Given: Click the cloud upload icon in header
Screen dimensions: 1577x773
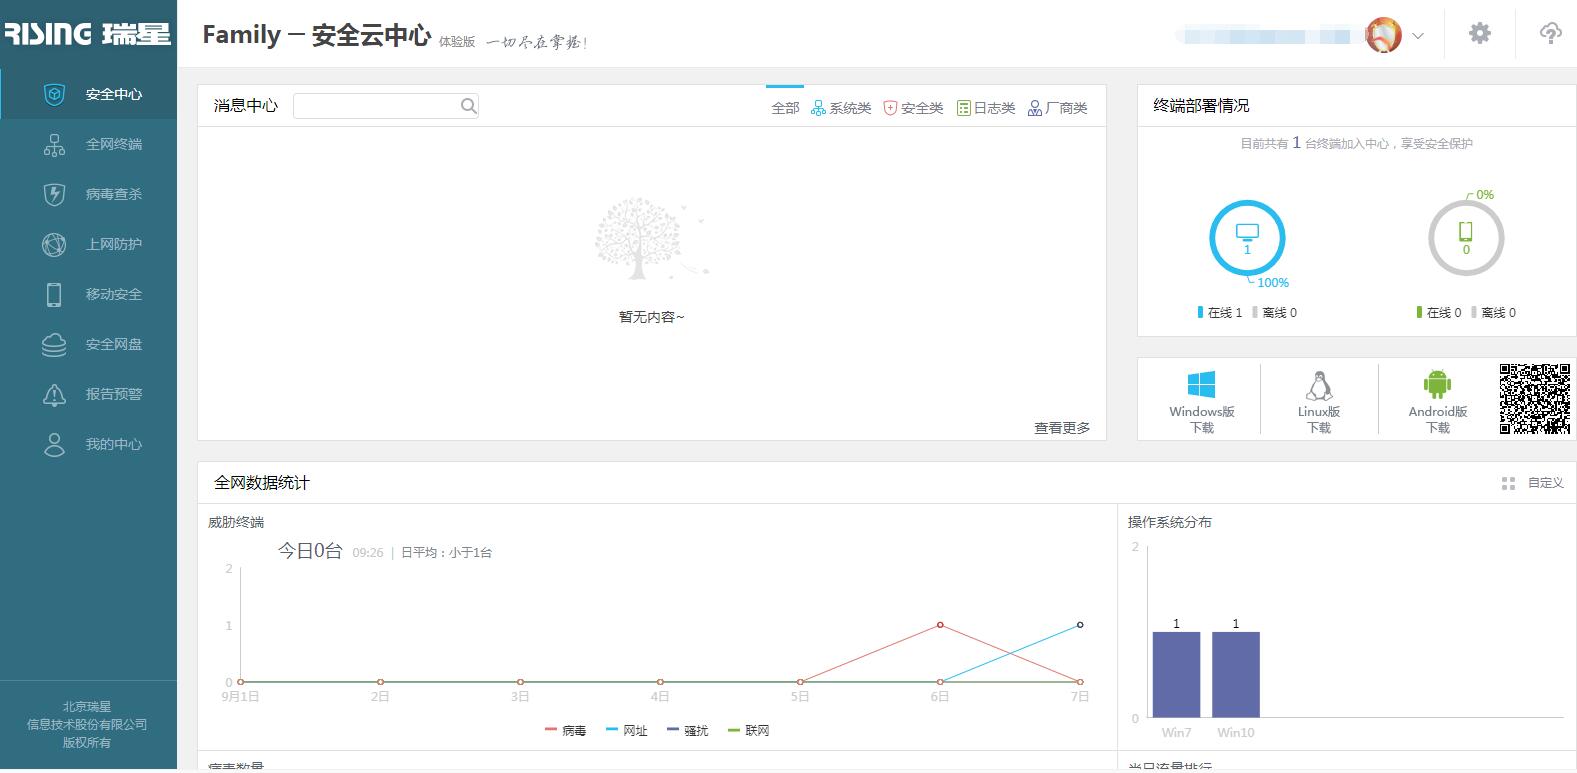Looking at the screenshot, I should pyautogui.click(x=1550, y=33).
